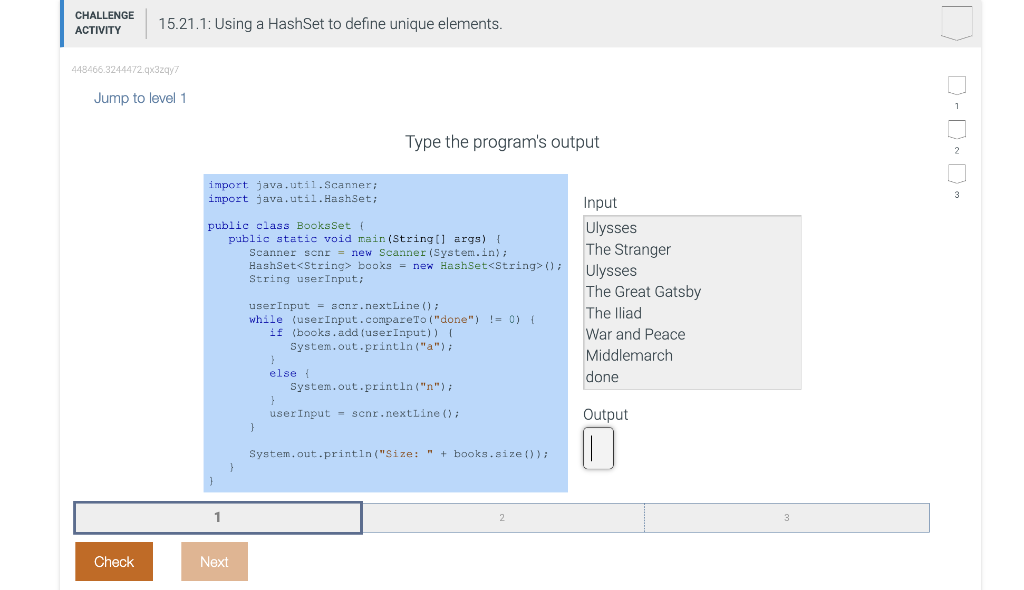Open the Jump to level 1 link
The width and height of the screenshot is (1024, 590).
click(x=140, y=98)
